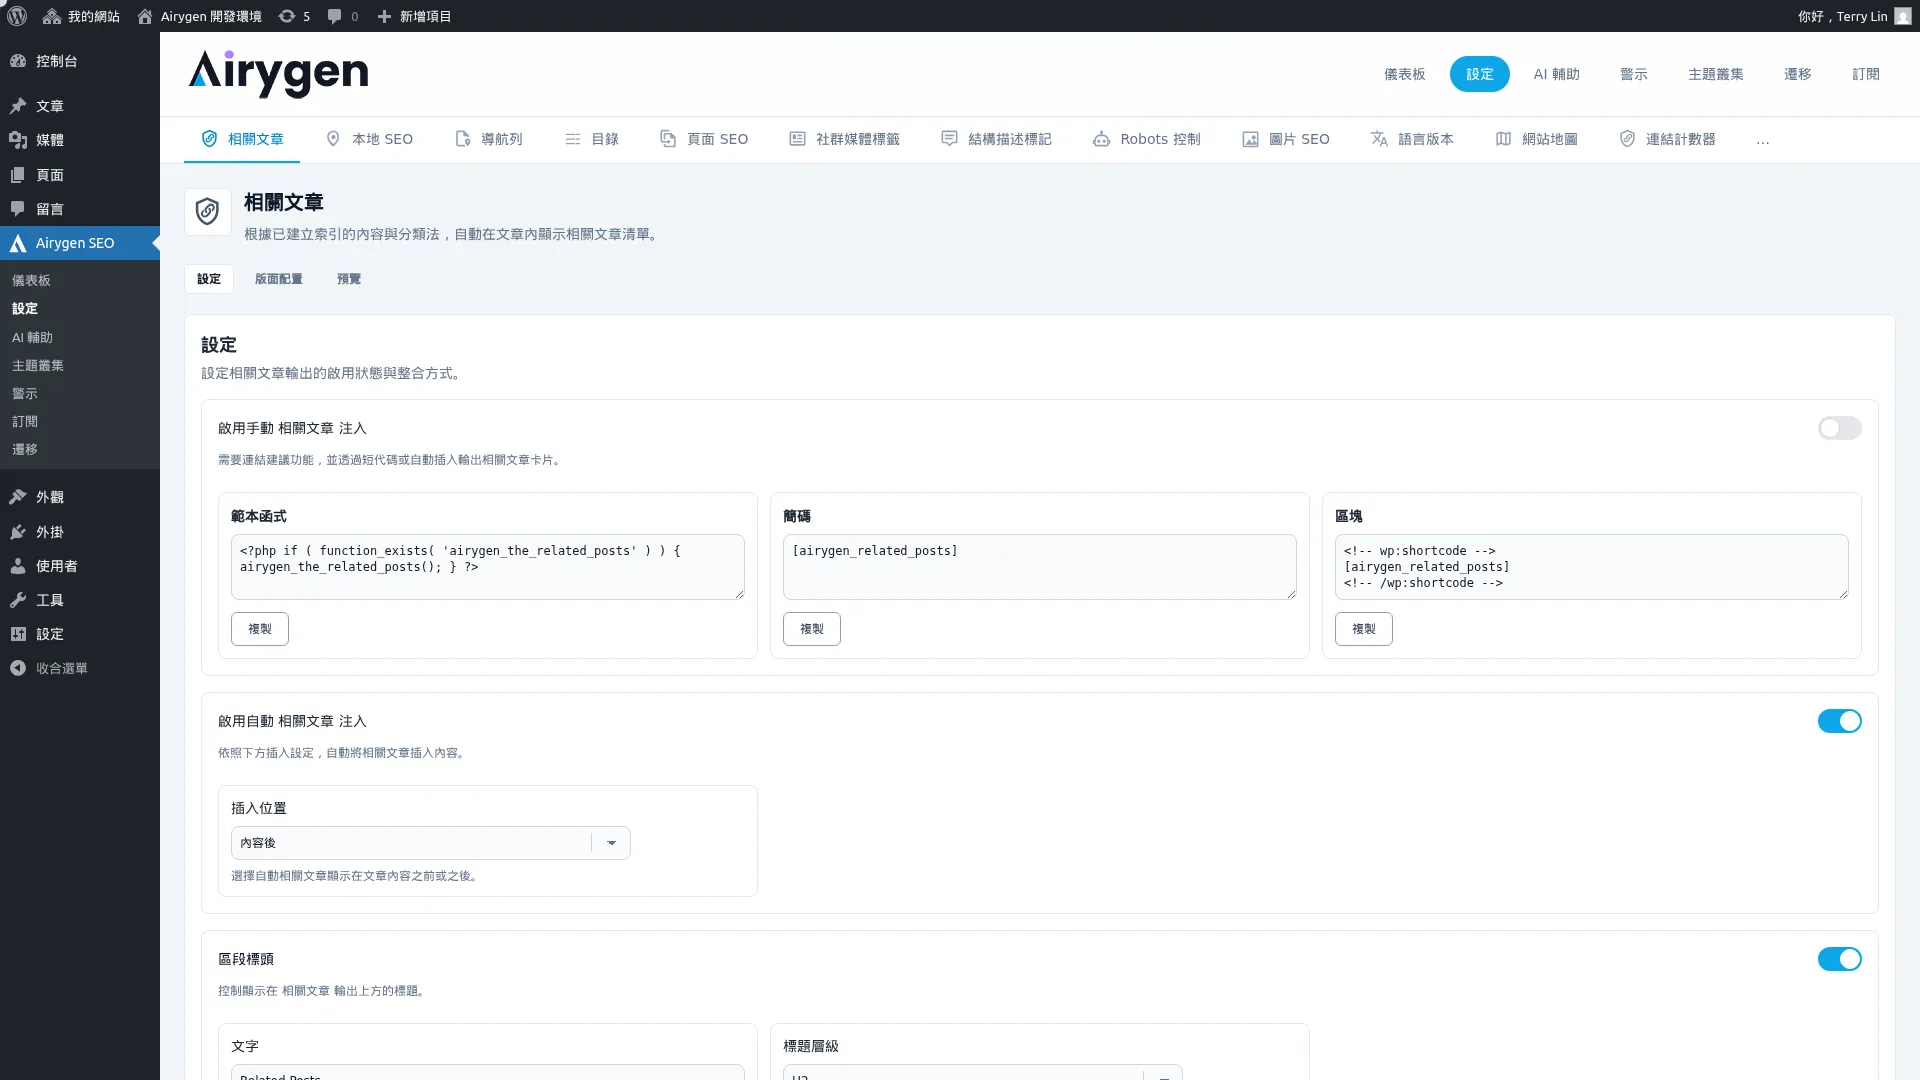This screenshot has height=1080, width=1920.
Task: Click the 外掛 plugins icon
Action: tap(18, 532)
